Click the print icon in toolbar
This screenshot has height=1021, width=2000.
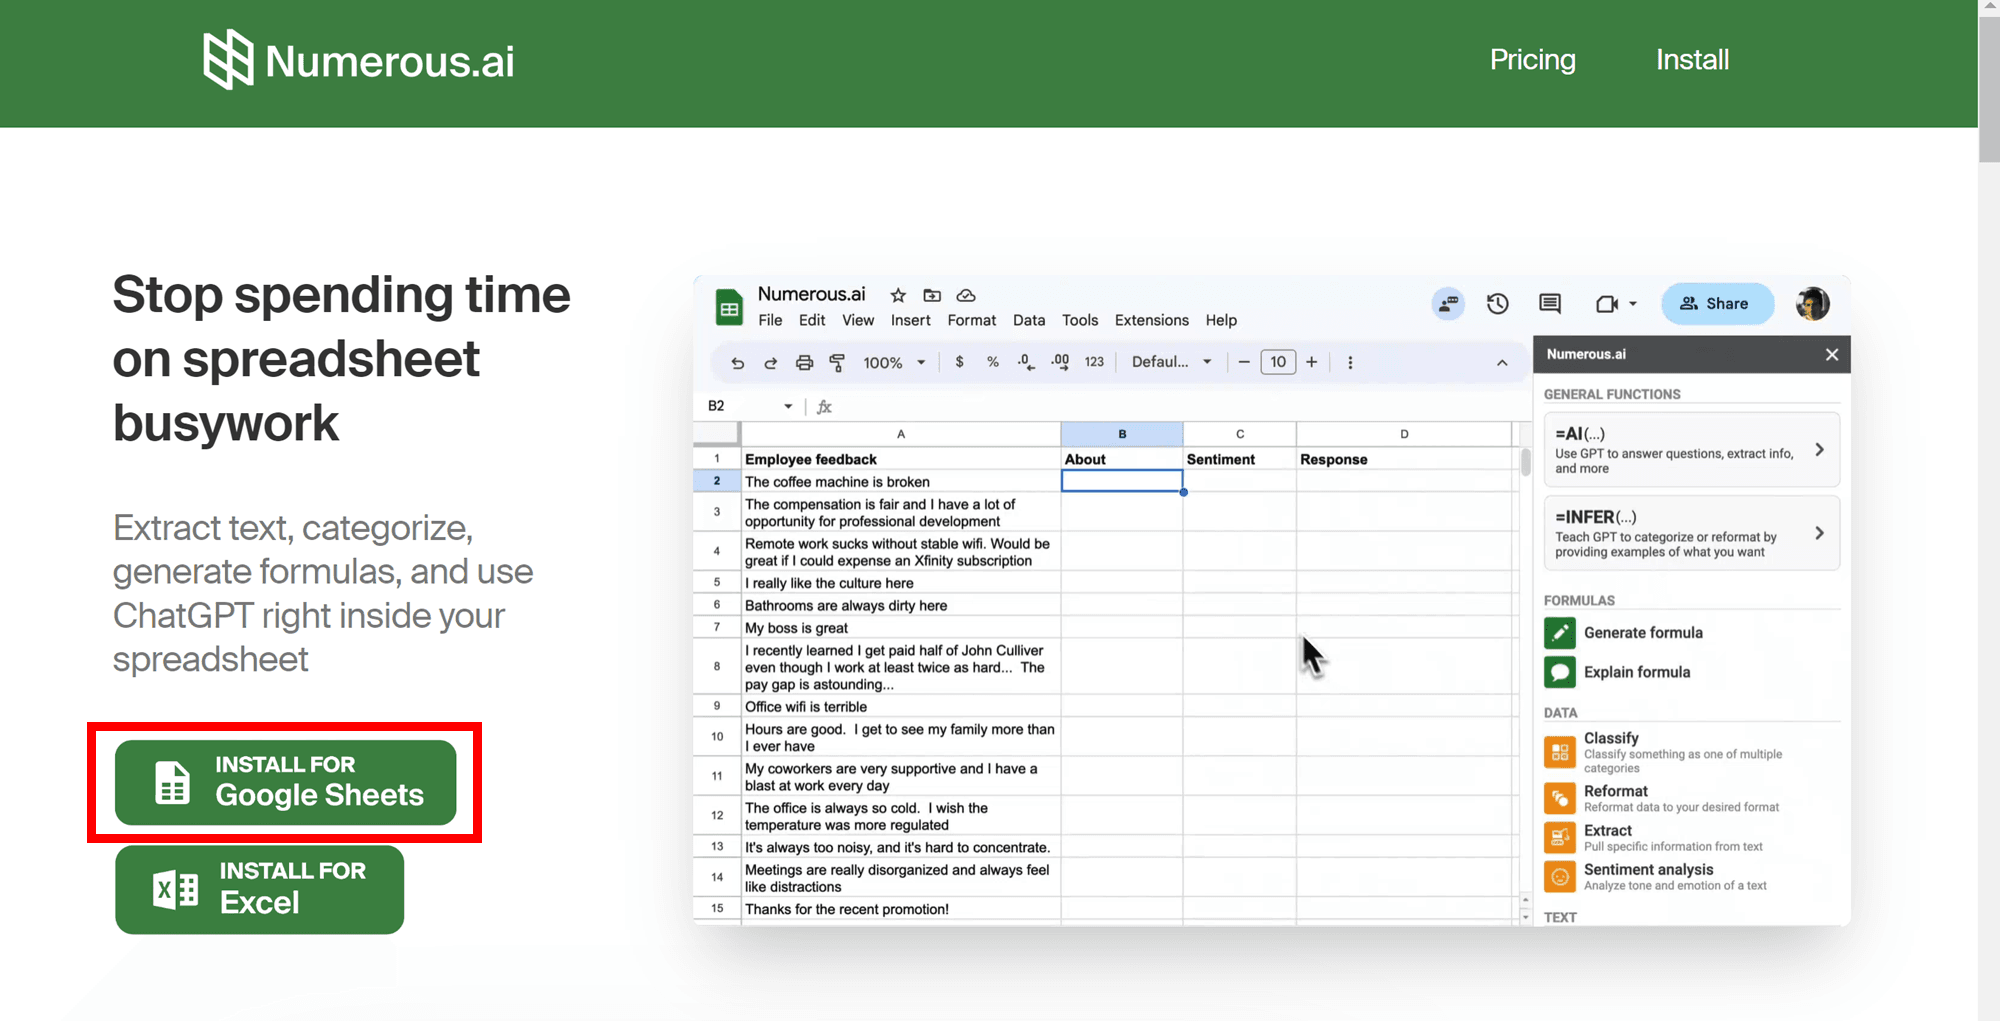click(804, 363)
